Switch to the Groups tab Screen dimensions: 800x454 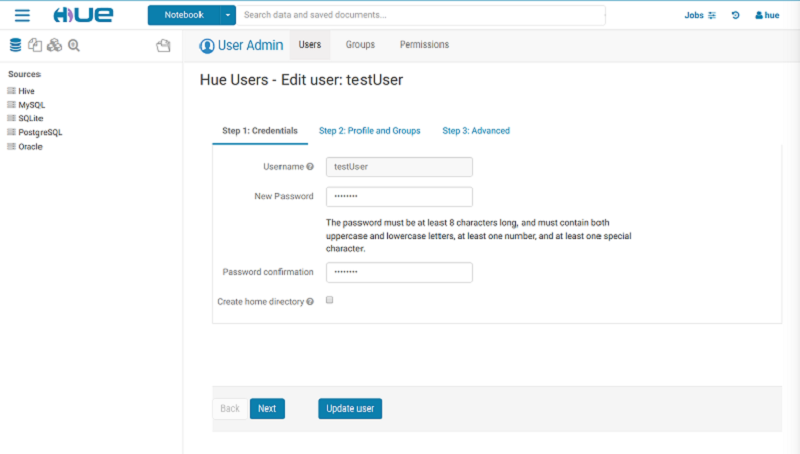360,45
